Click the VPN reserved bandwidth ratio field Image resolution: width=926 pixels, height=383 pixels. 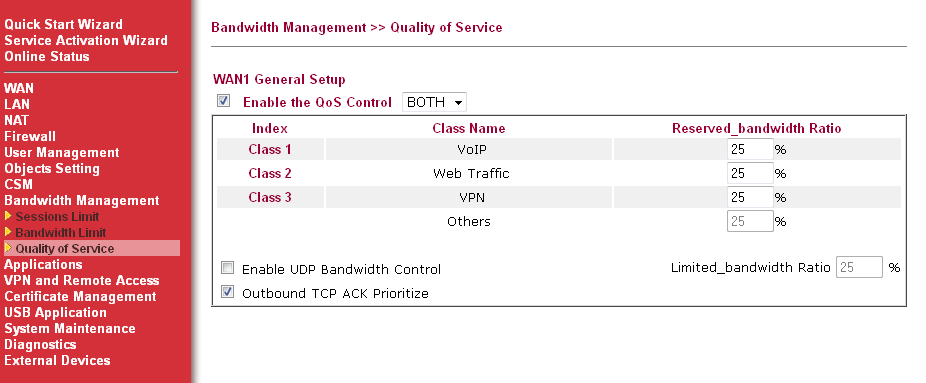750,197
